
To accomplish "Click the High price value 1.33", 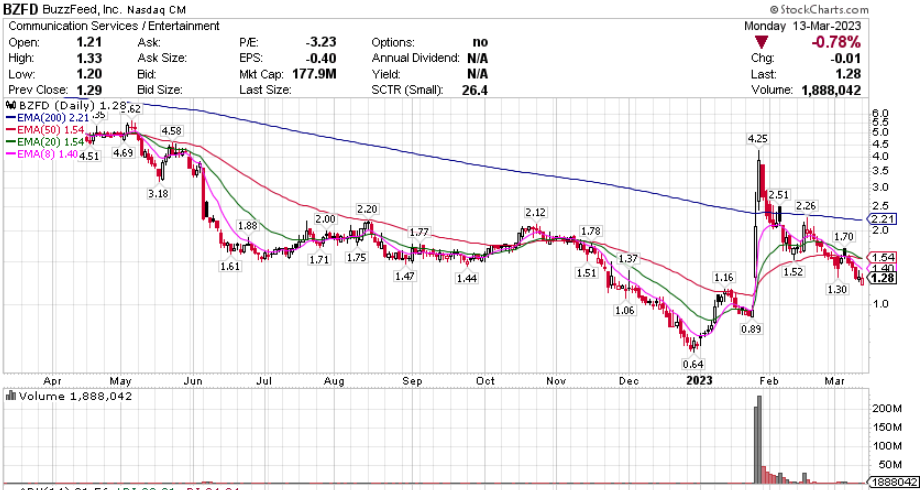I will click(89, 58).
